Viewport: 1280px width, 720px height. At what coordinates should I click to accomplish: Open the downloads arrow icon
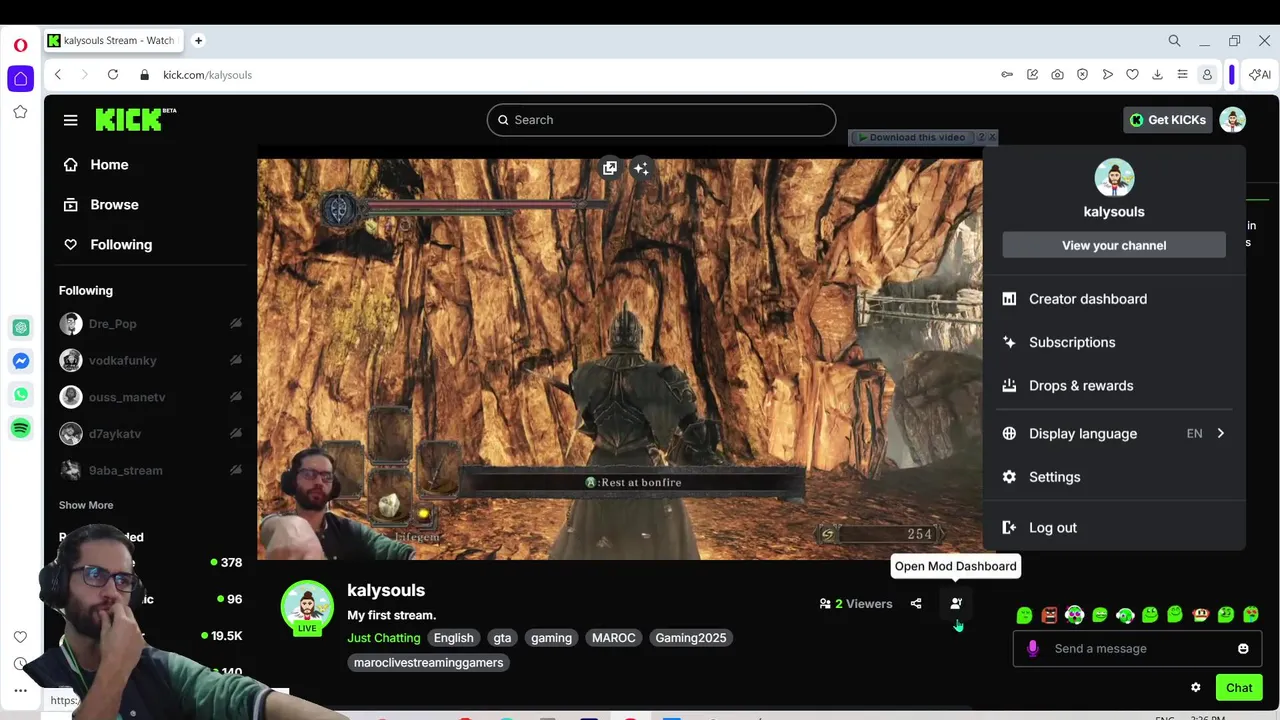pyautogui.click(x=1157, y=75)
